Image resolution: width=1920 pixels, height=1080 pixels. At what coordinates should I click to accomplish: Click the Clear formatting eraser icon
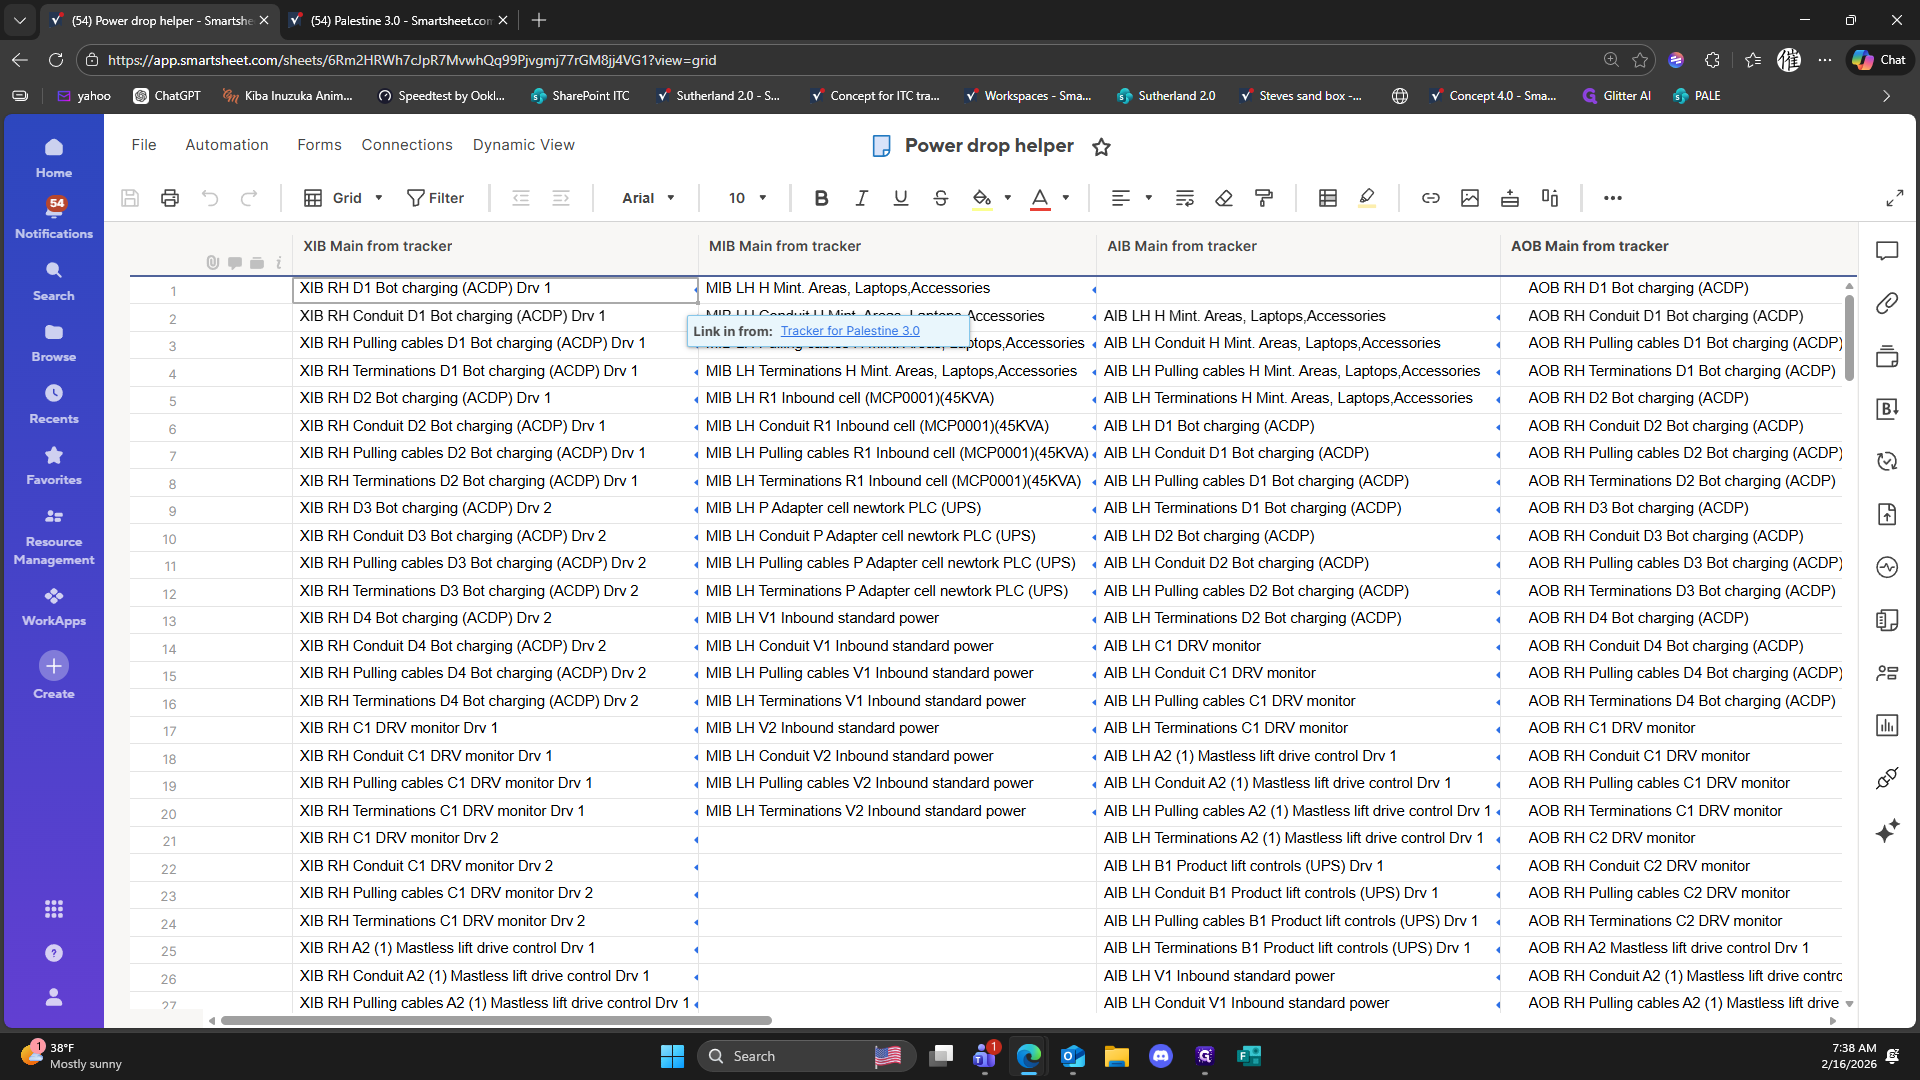coord(1224,198)
